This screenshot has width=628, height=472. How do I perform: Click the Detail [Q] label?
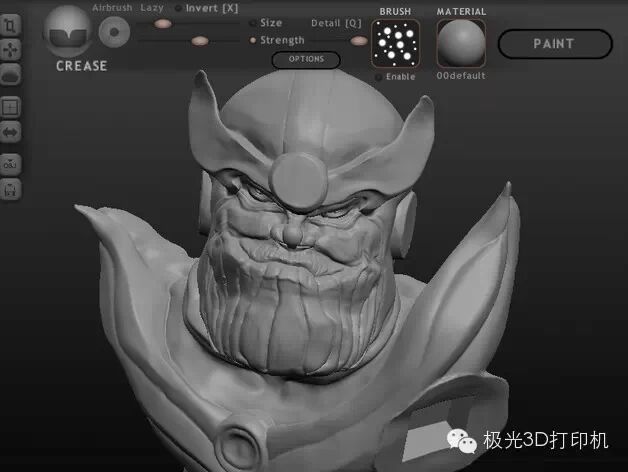(x=336, y=24)
